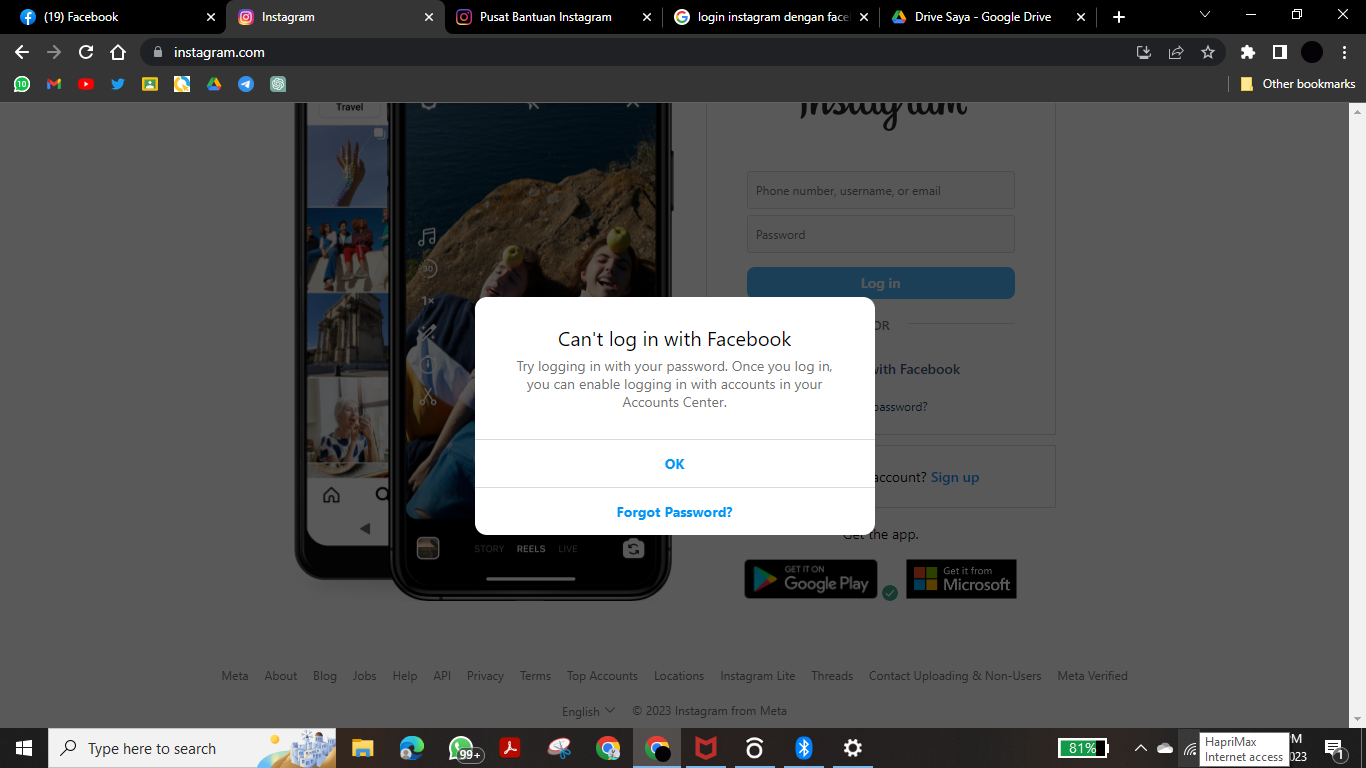Open the Threads footer link

[x=832, y=676]
